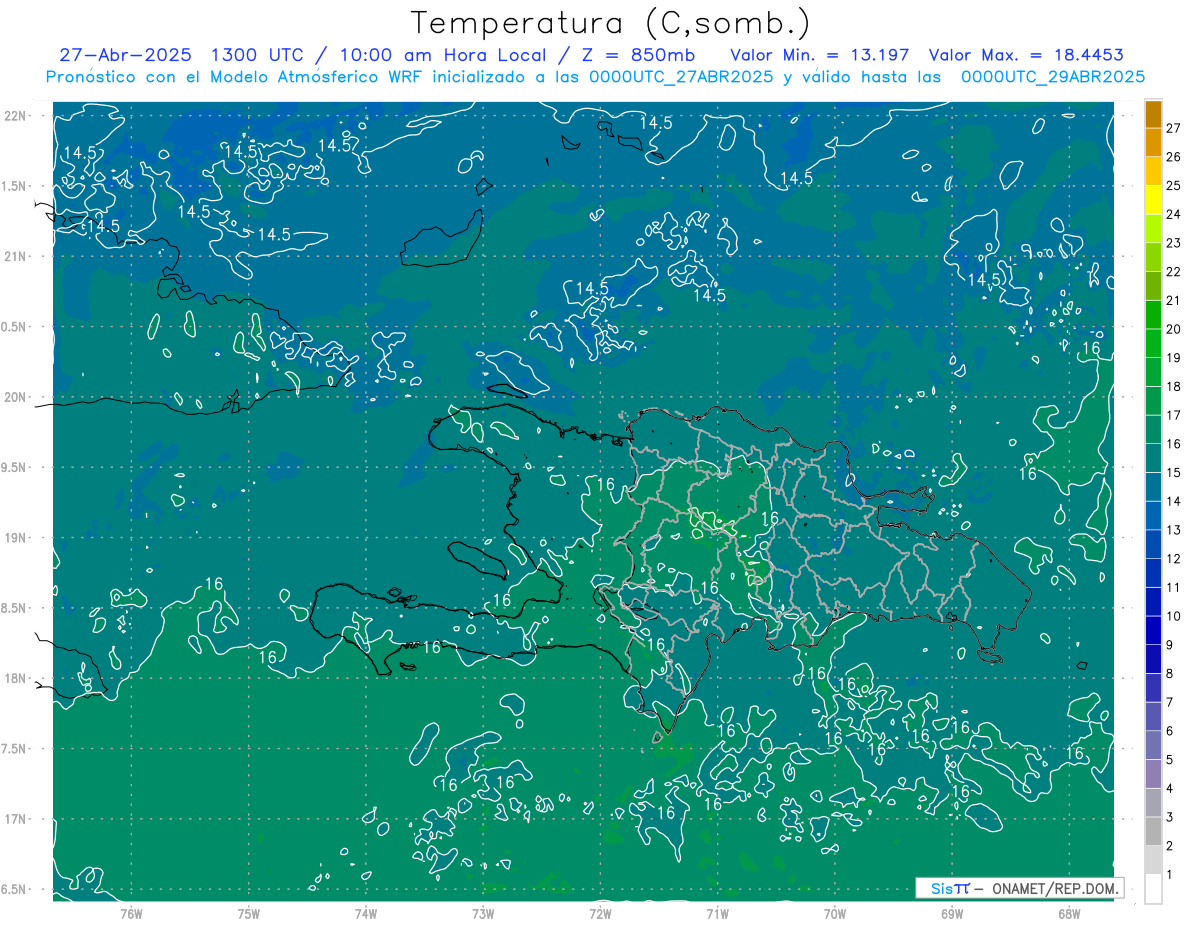Click the orange swatch above scale label 27
This screenshot has height=927, width=1200.
point(1153,114)
